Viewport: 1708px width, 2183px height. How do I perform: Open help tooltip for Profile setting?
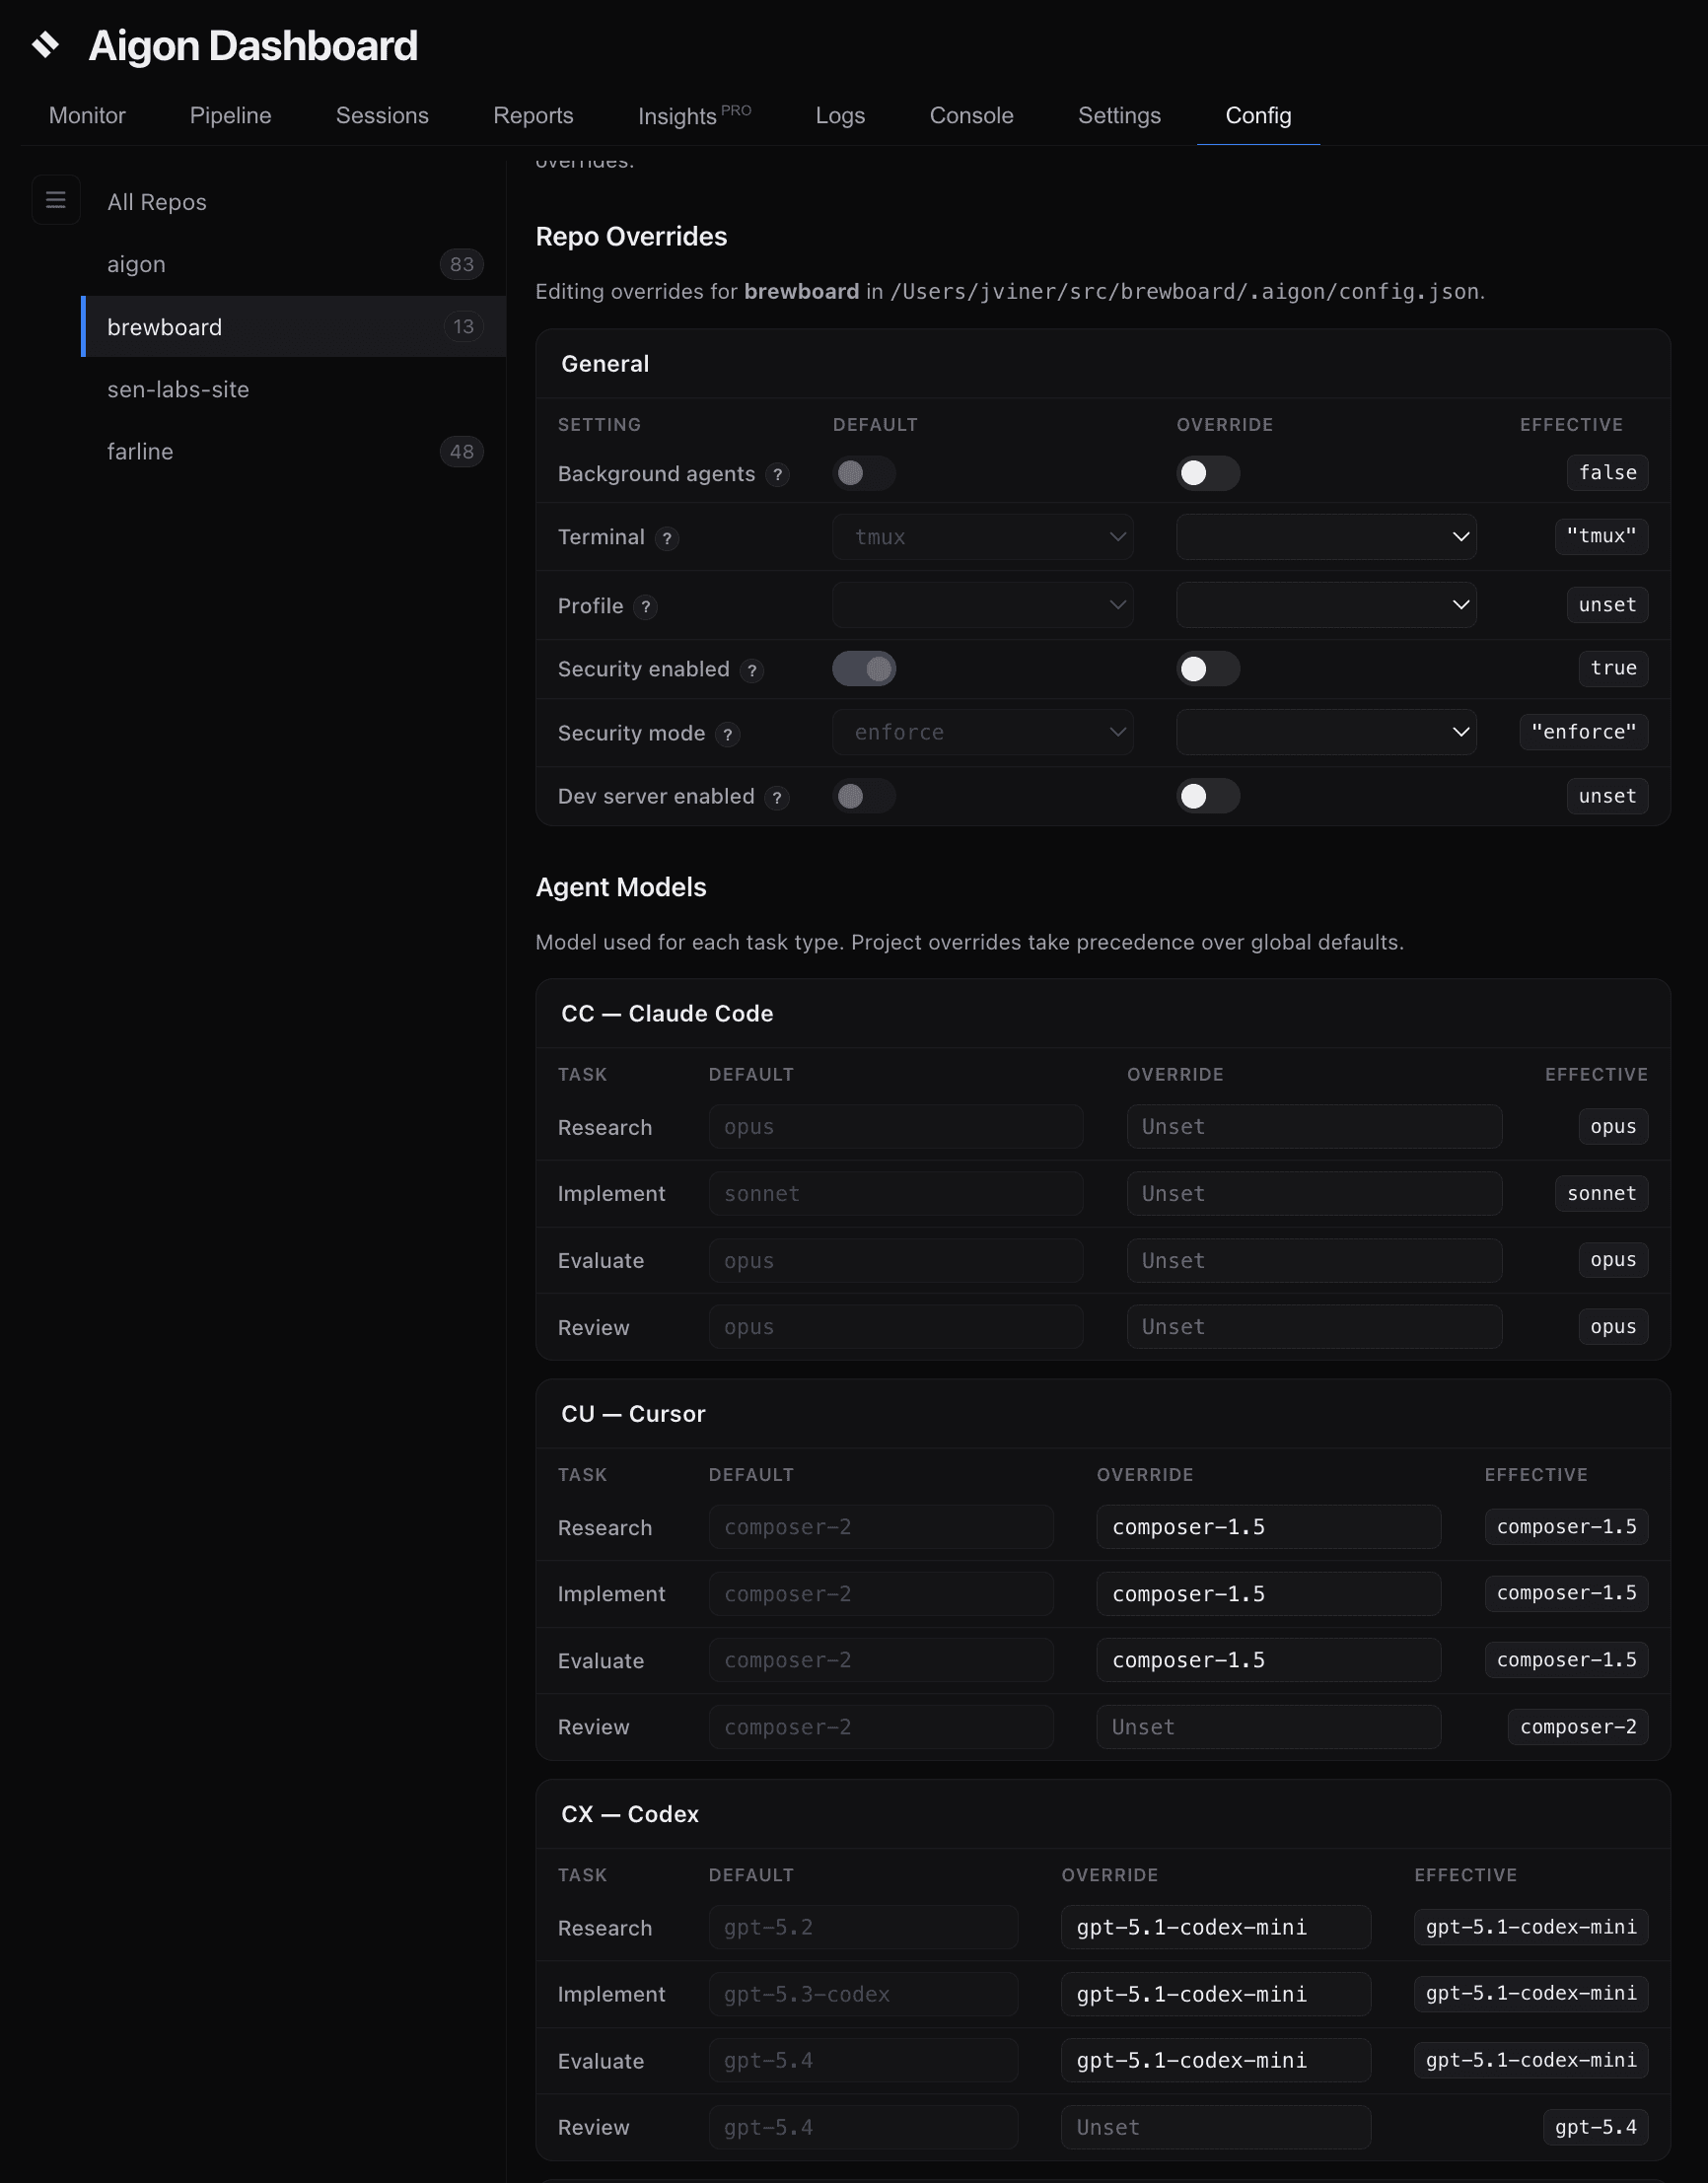(646, 606)
